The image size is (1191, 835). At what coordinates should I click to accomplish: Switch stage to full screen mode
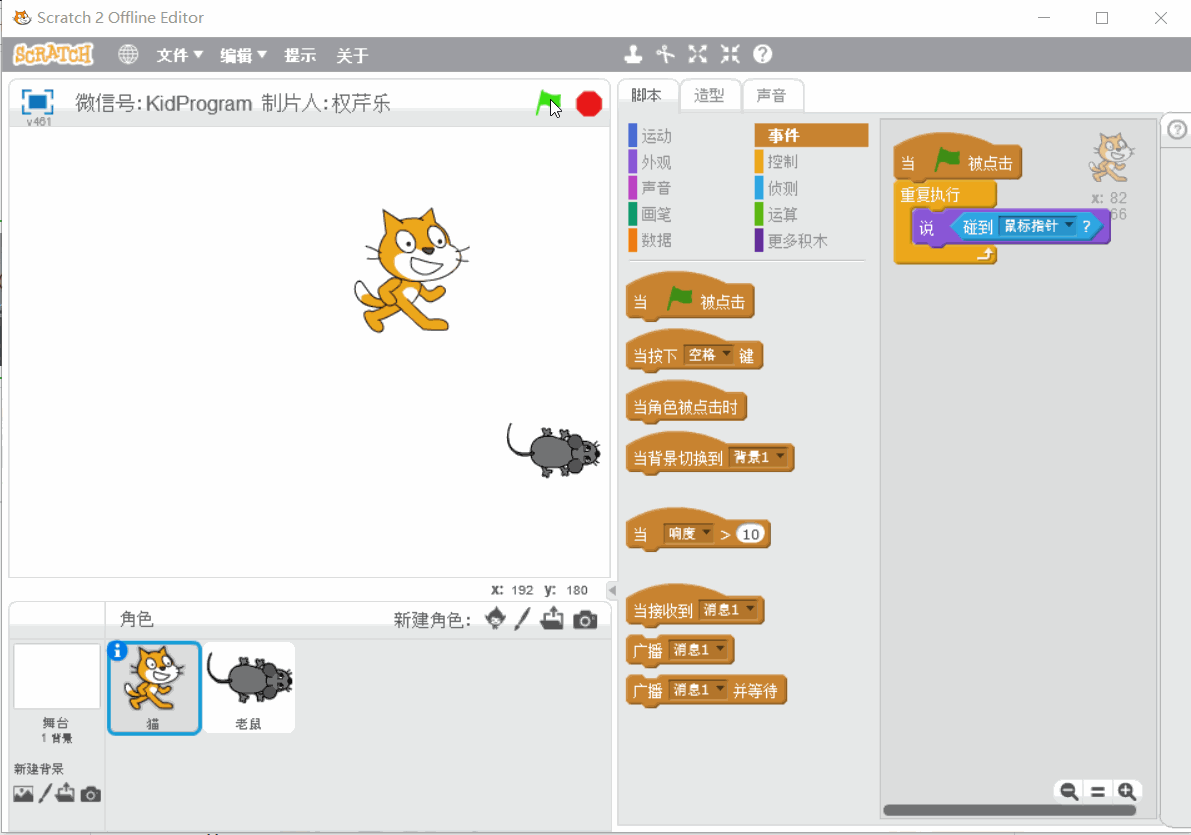point(37,102)
